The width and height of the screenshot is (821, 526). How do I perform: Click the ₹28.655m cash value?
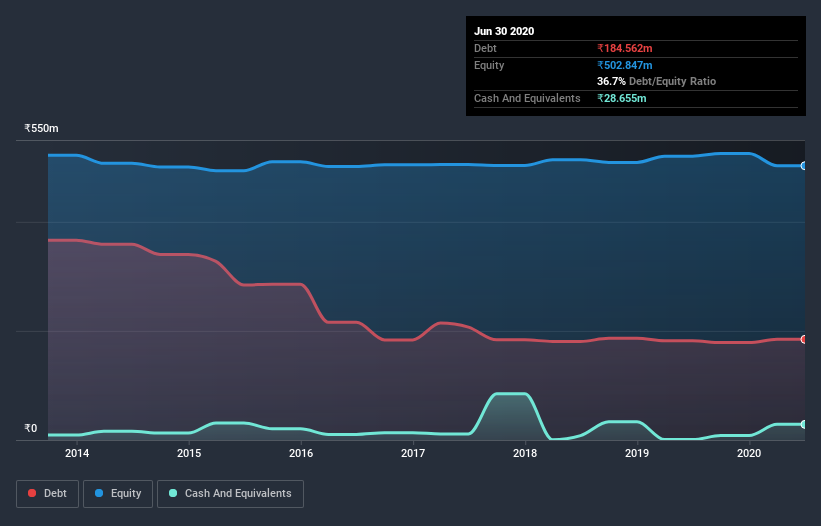coord(622,98)
